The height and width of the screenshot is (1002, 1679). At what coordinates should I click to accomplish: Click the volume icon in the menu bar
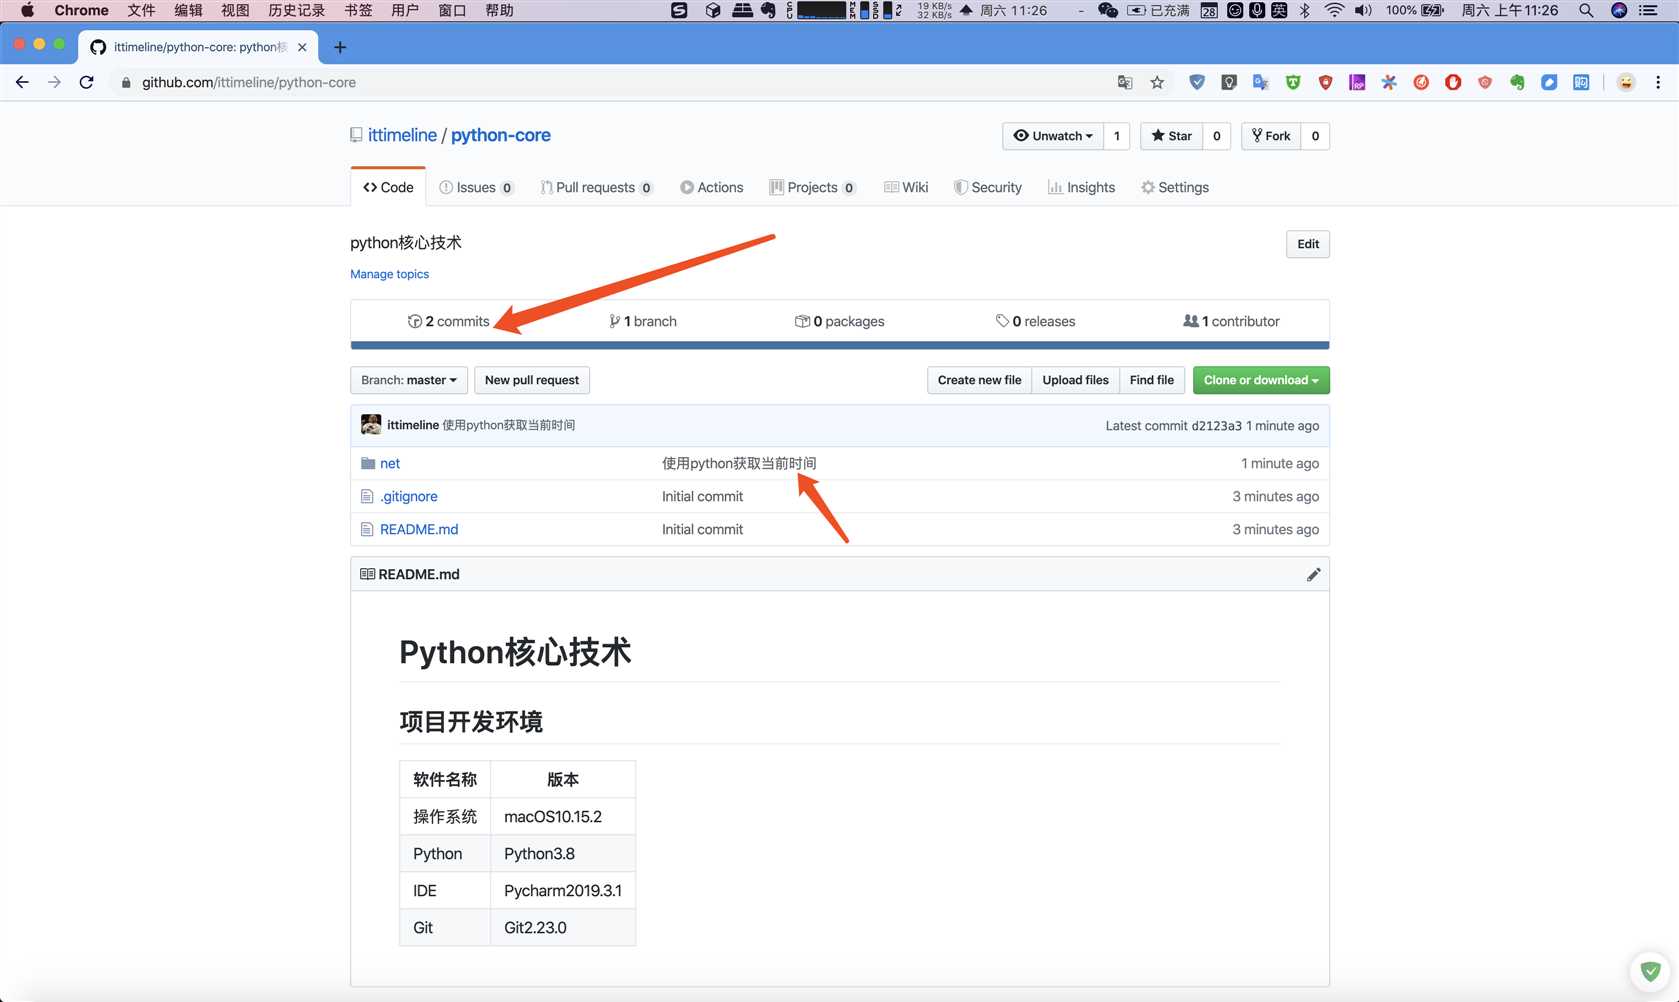[1363, 10]
